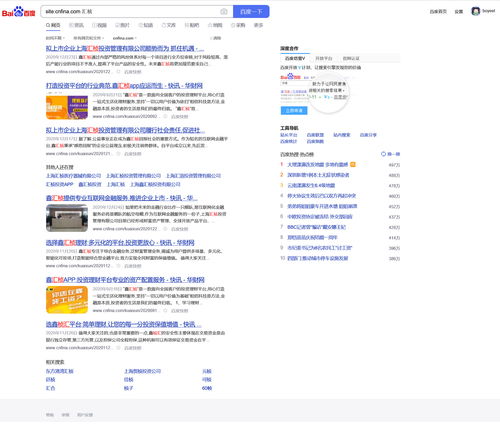Open result 拟上市企业上海汇桢…顺势而为 抓住机遇
This screenshot has height=439, width=500.
[x=125, y=48]
